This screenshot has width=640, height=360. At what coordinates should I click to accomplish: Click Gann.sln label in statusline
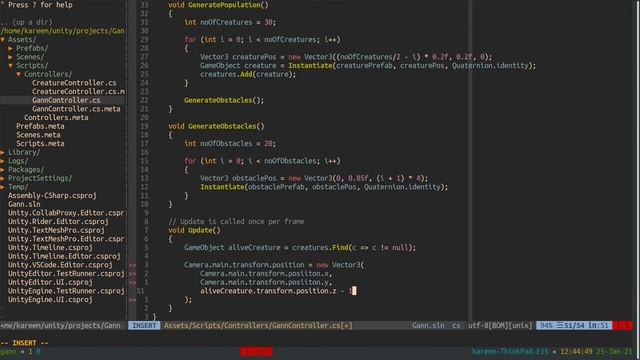click(428, 325)
